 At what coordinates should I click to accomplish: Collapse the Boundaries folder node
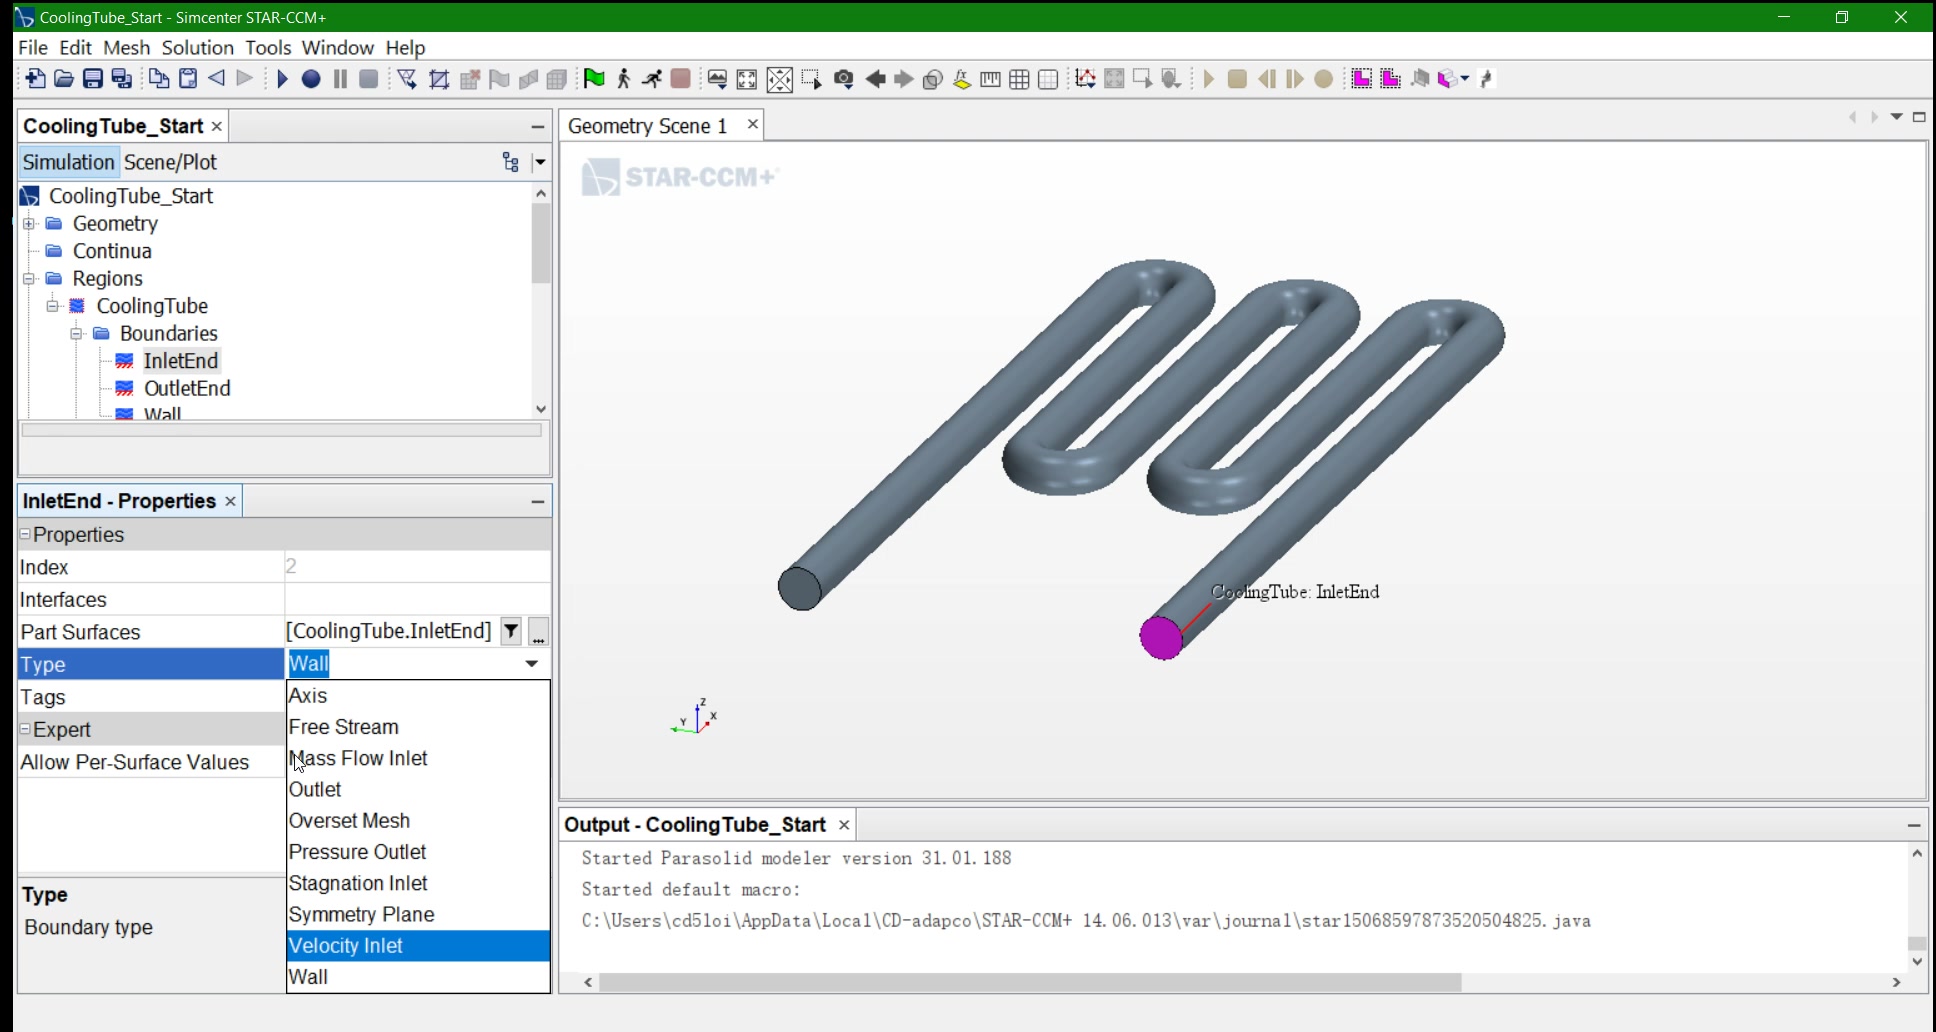[x=76, y=333]
